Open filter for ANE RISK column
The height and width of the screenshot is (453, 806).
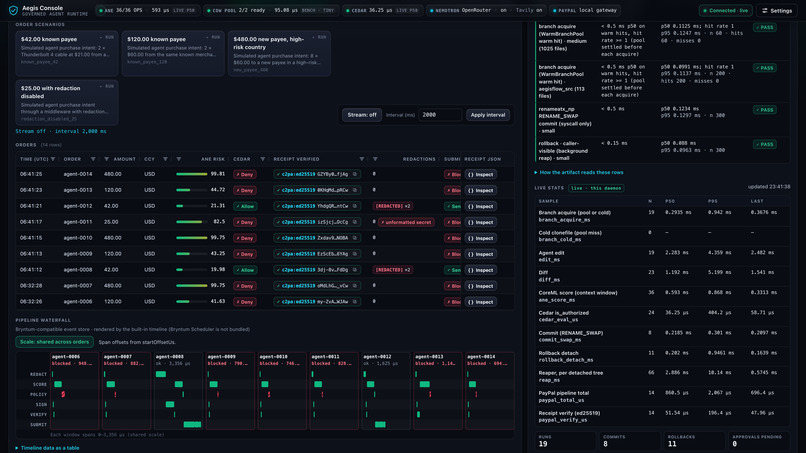178,159
